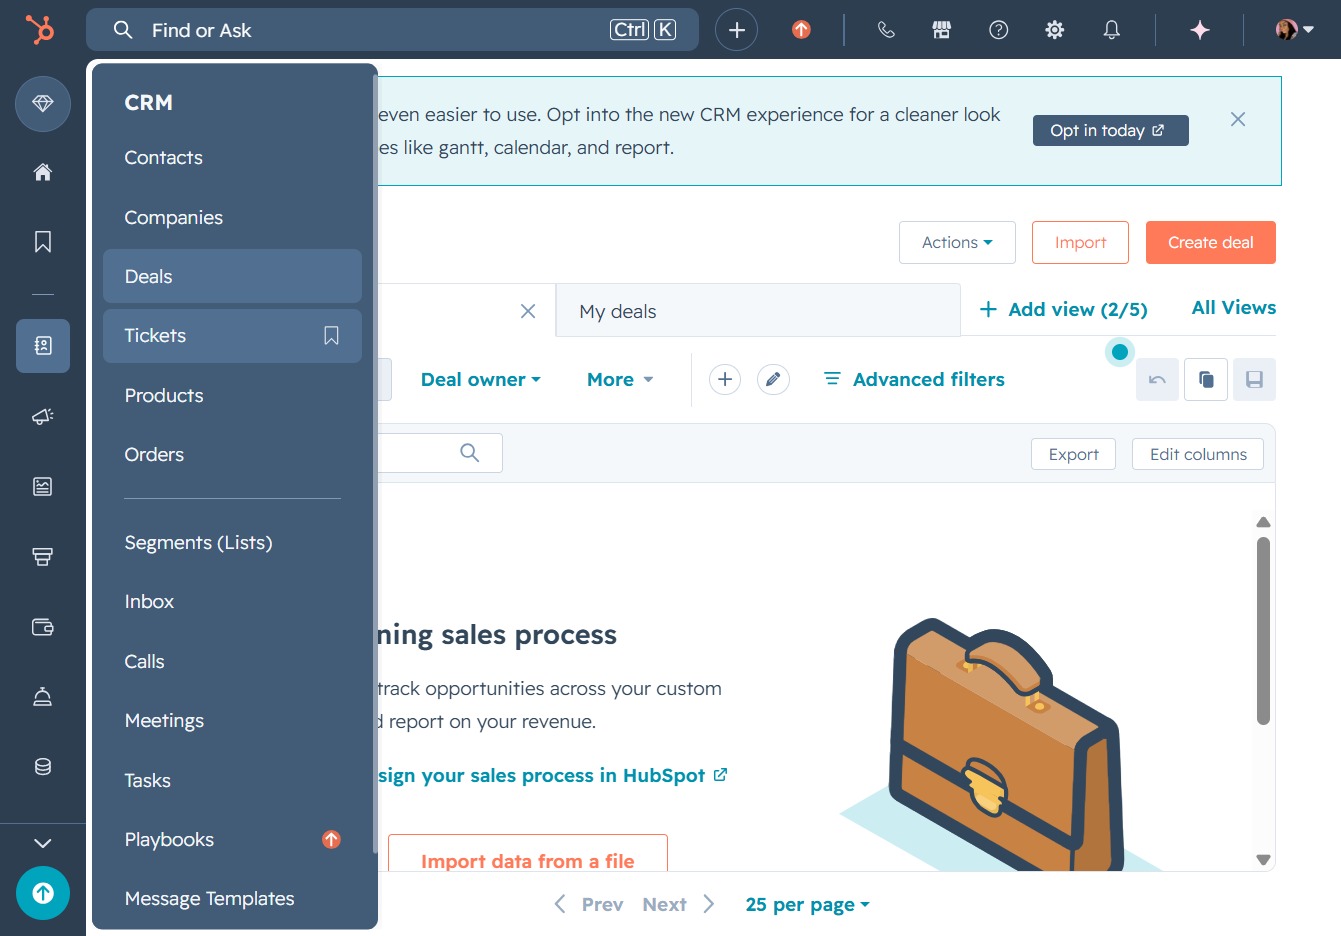
Task: Open the Content image sidebar icon
Action: click(43, 486)
